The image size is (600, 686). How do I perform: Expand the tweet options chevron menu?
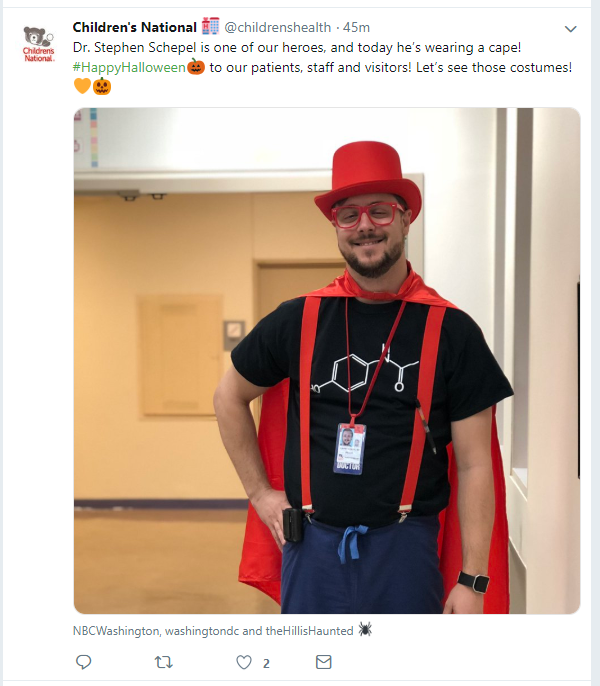570,29
